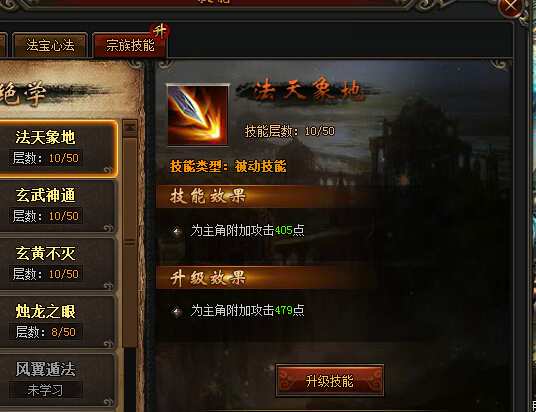The height and width of the screenshot is (412, 536).
Task: Click the 技能类型 被动技能 label
Action: (228, 167)
